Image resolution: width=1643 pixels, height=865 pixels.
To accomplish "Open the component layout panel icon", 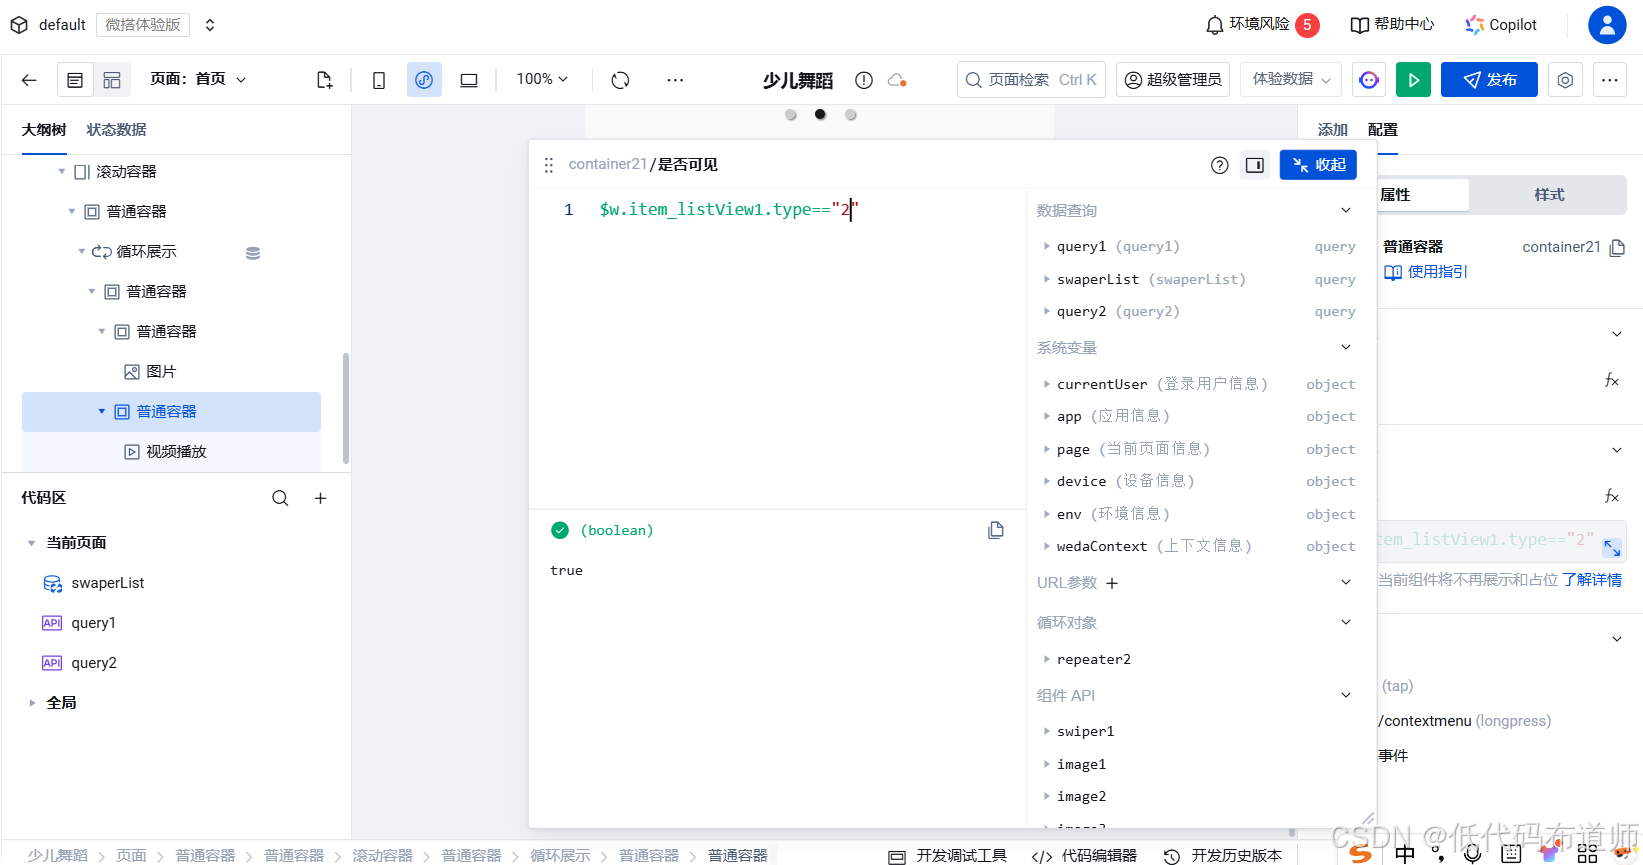I will [x=112, y=80].
